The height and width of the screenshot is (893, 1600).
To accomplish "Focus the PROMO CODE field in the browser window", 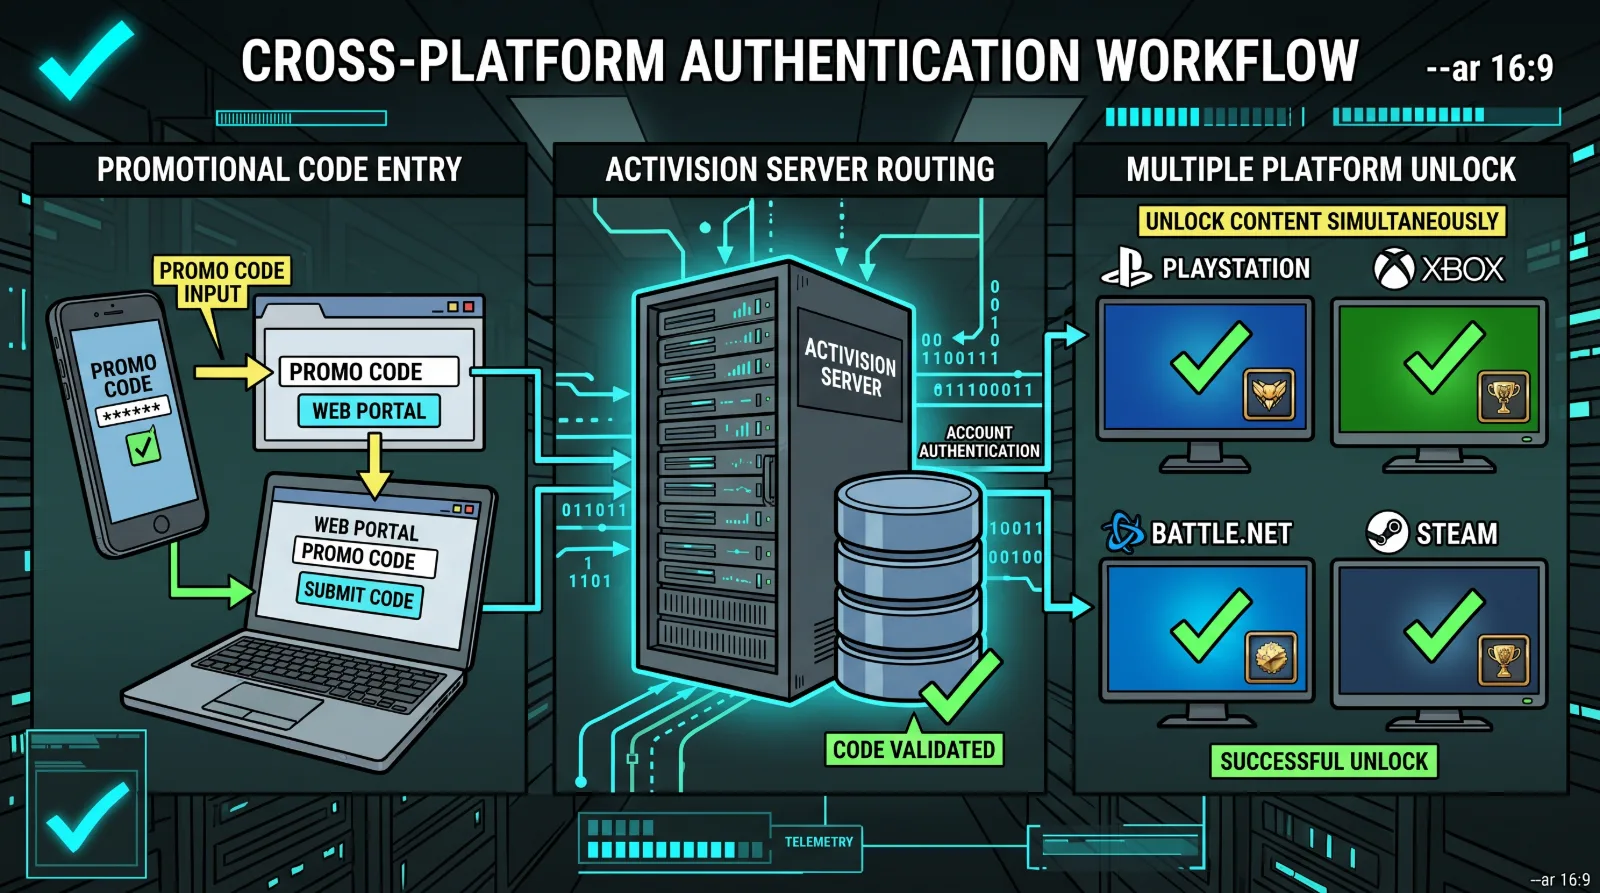I will 368,372.
